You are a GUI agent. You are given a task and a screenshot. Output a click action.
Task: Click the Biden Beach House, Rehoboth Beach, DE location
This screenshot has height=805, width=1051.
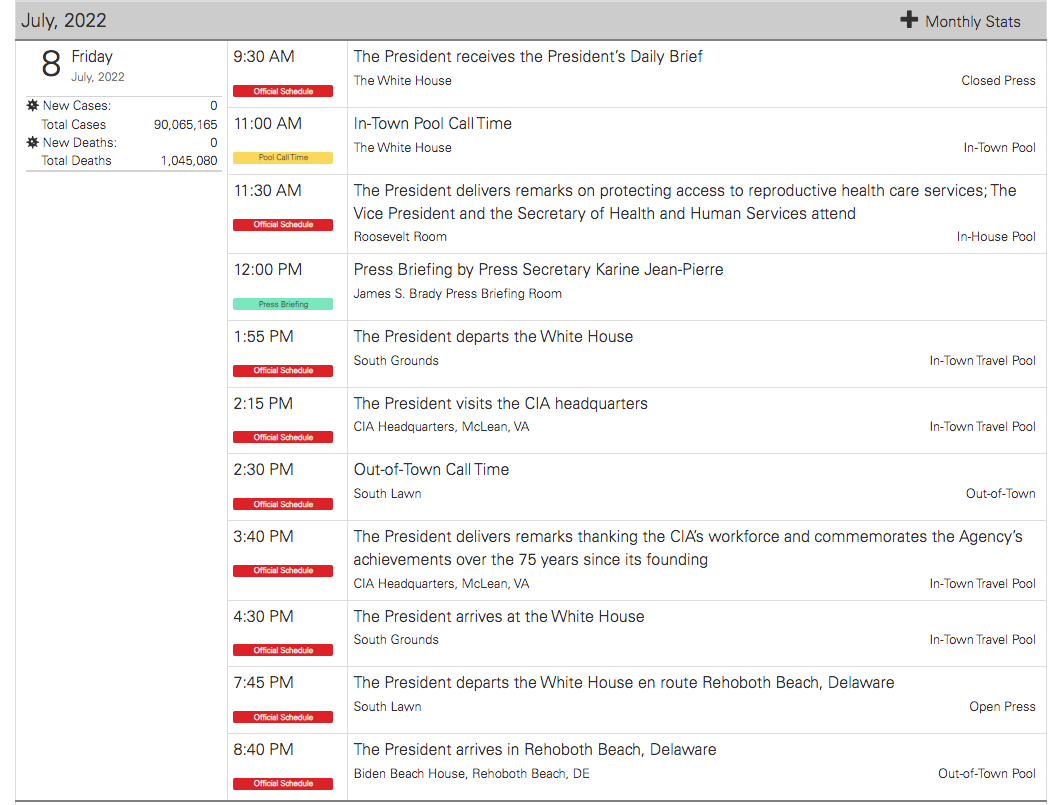tap(472, 773)
